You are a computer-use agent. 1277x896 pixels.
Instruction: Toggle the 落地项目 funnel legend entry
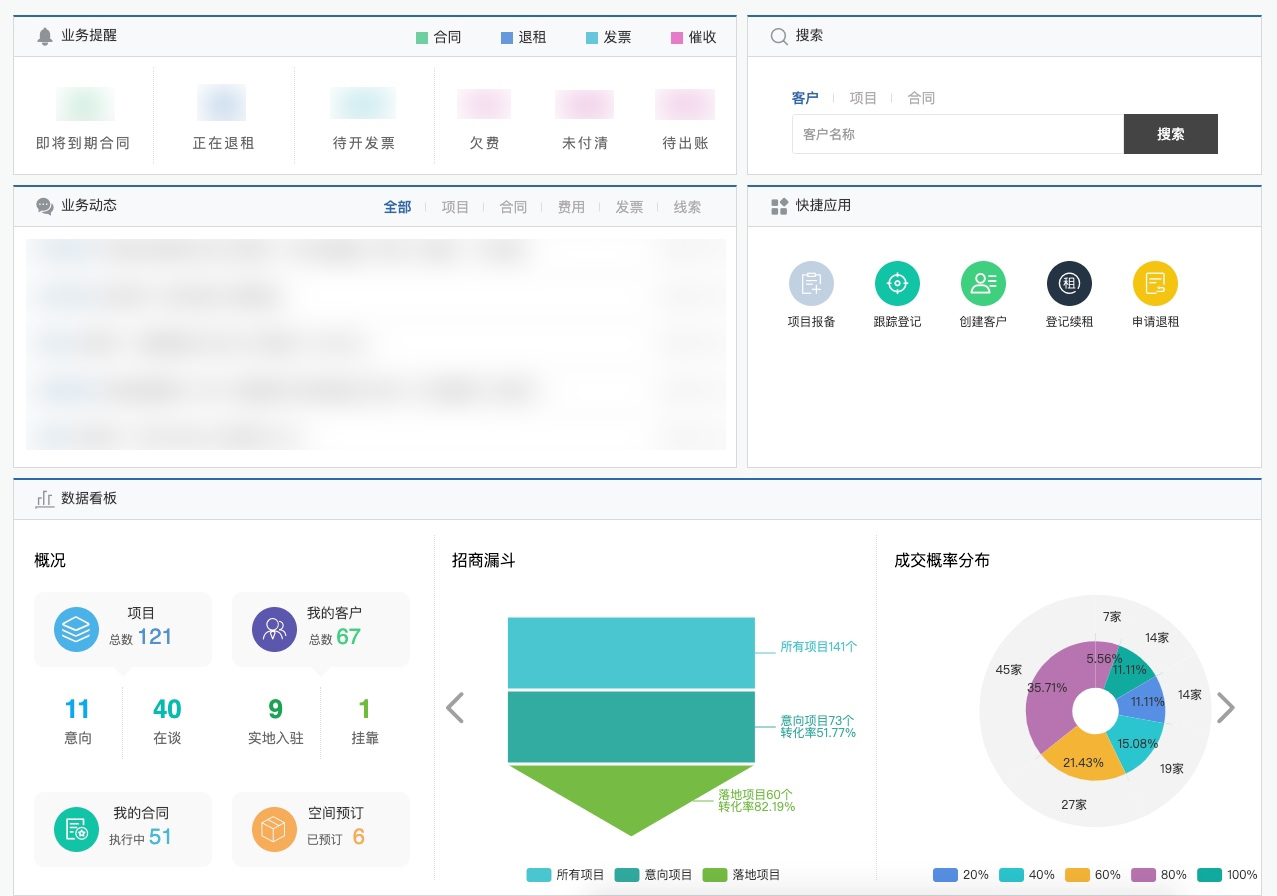742,875
